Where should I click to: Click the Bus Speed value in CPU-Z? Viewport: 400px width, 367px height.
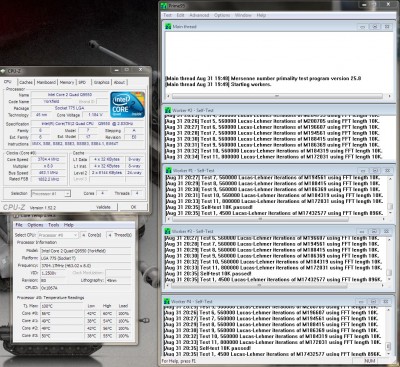pos(48,173)
